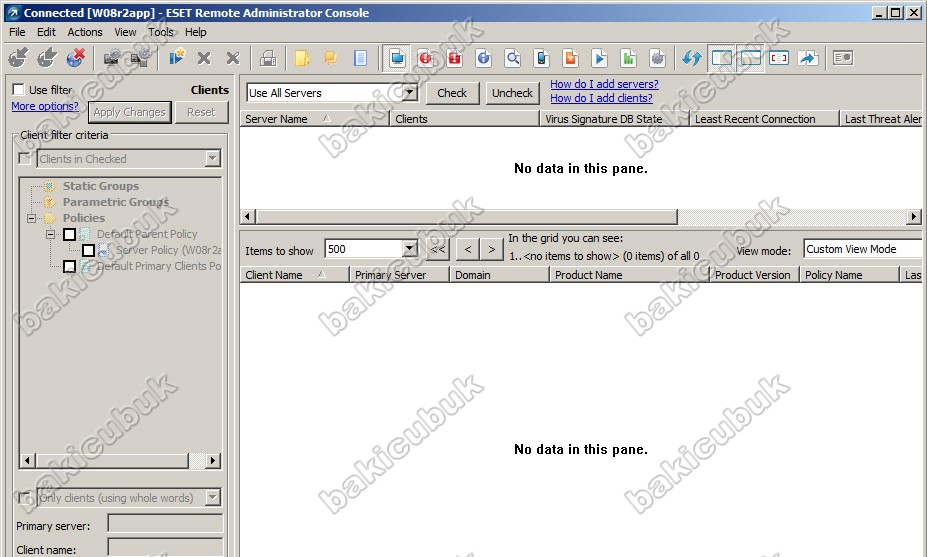The height and width of the screenshot is (557, 927).
Task: Click the servers with gear settings icon
Action: [141, 58]
